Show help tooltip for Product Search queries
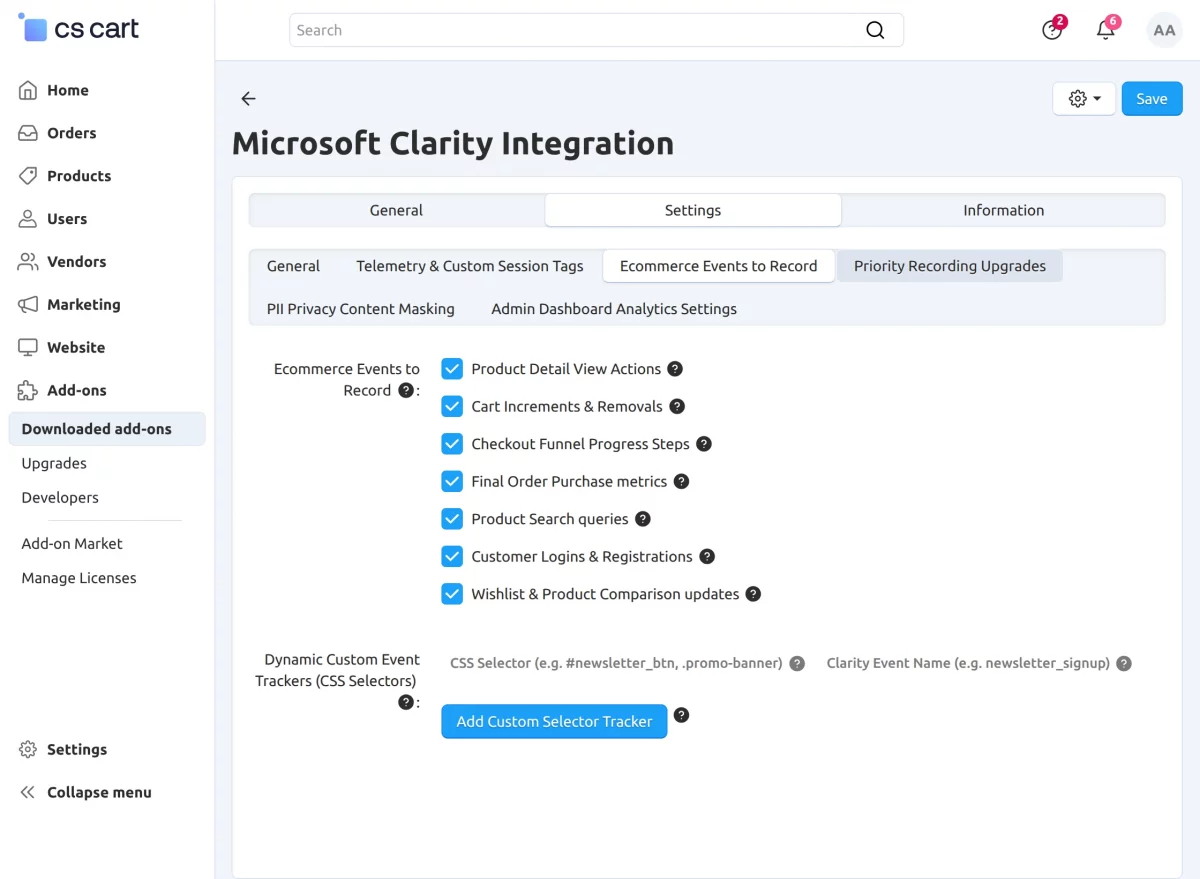This screenshot has width=1200, height=879. pos(643,519)
